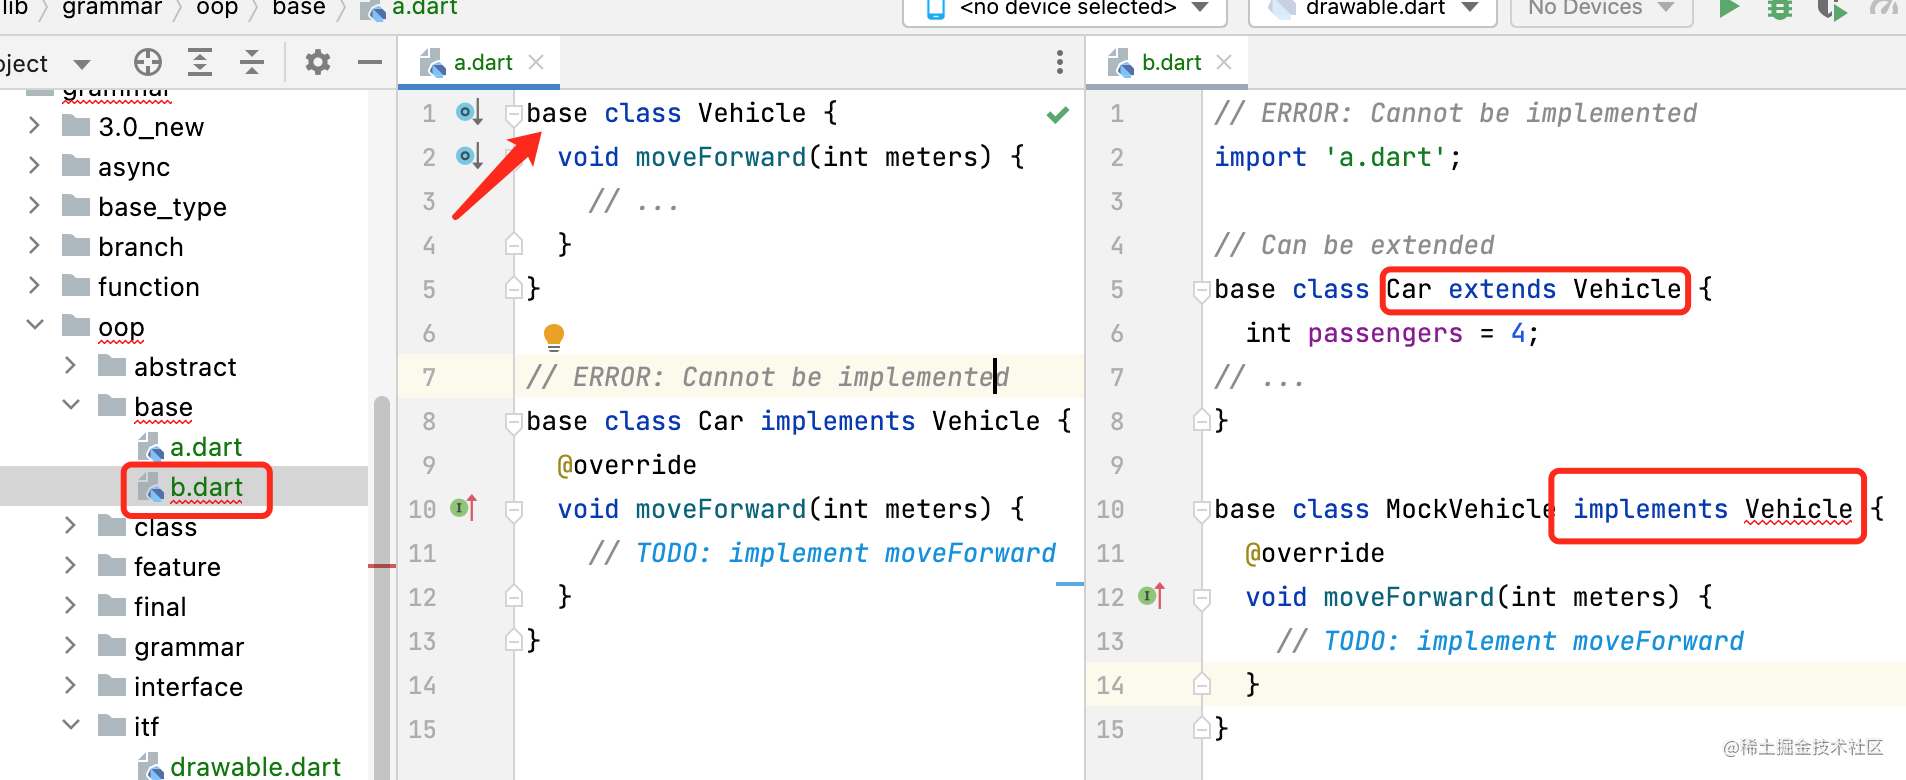Viewport: 1906px width, 780px height.
Task: Click the Run green play button
Action: (1729, 8)
